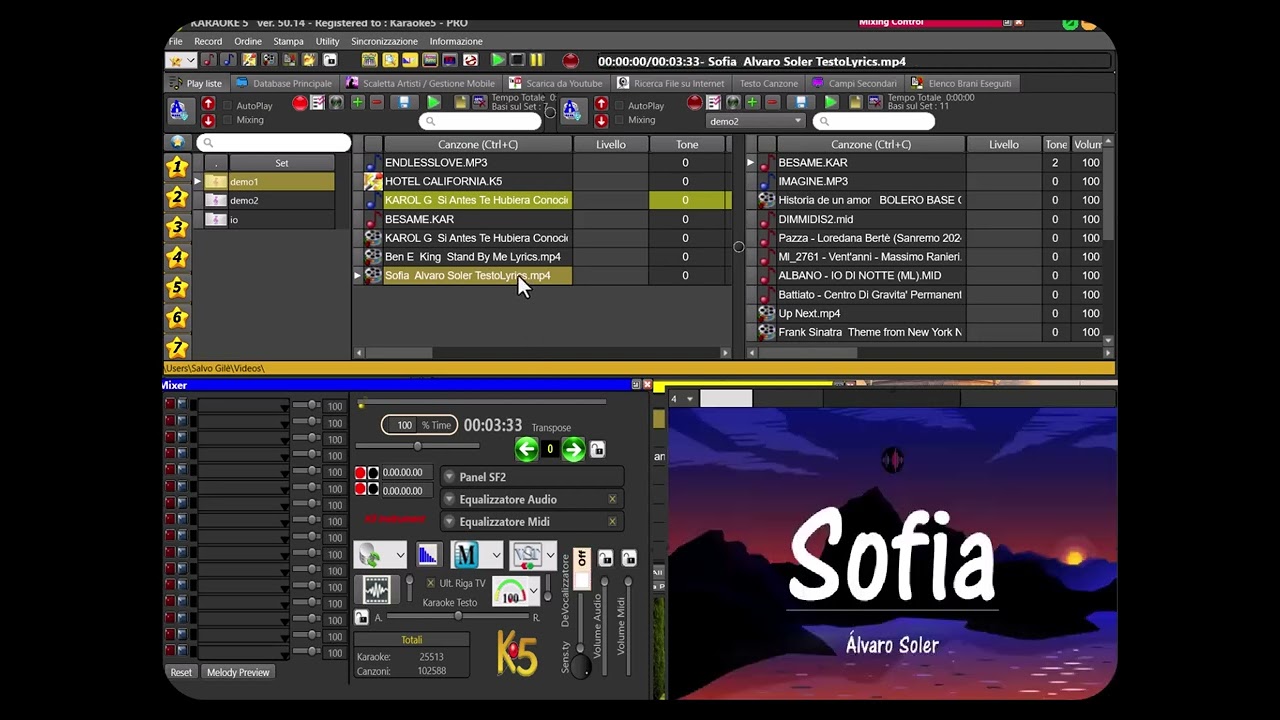1280x720 pixels.
Task: Enable Mixing for the left playlist
Action: click(x=227, y=121)
